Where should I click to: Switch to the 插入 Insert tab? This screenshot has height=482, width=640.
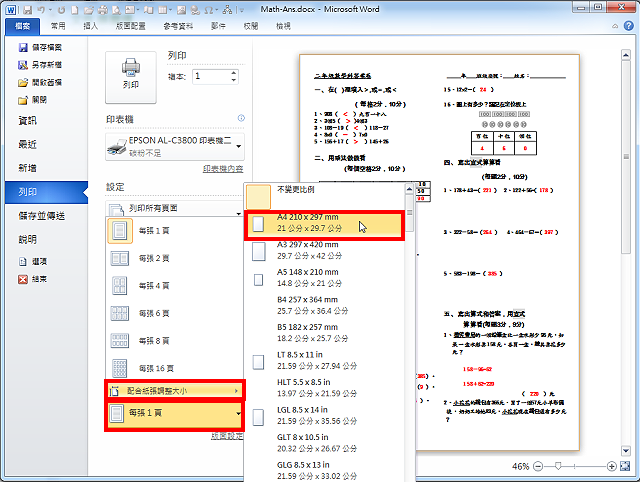click(x=91, y=27)
